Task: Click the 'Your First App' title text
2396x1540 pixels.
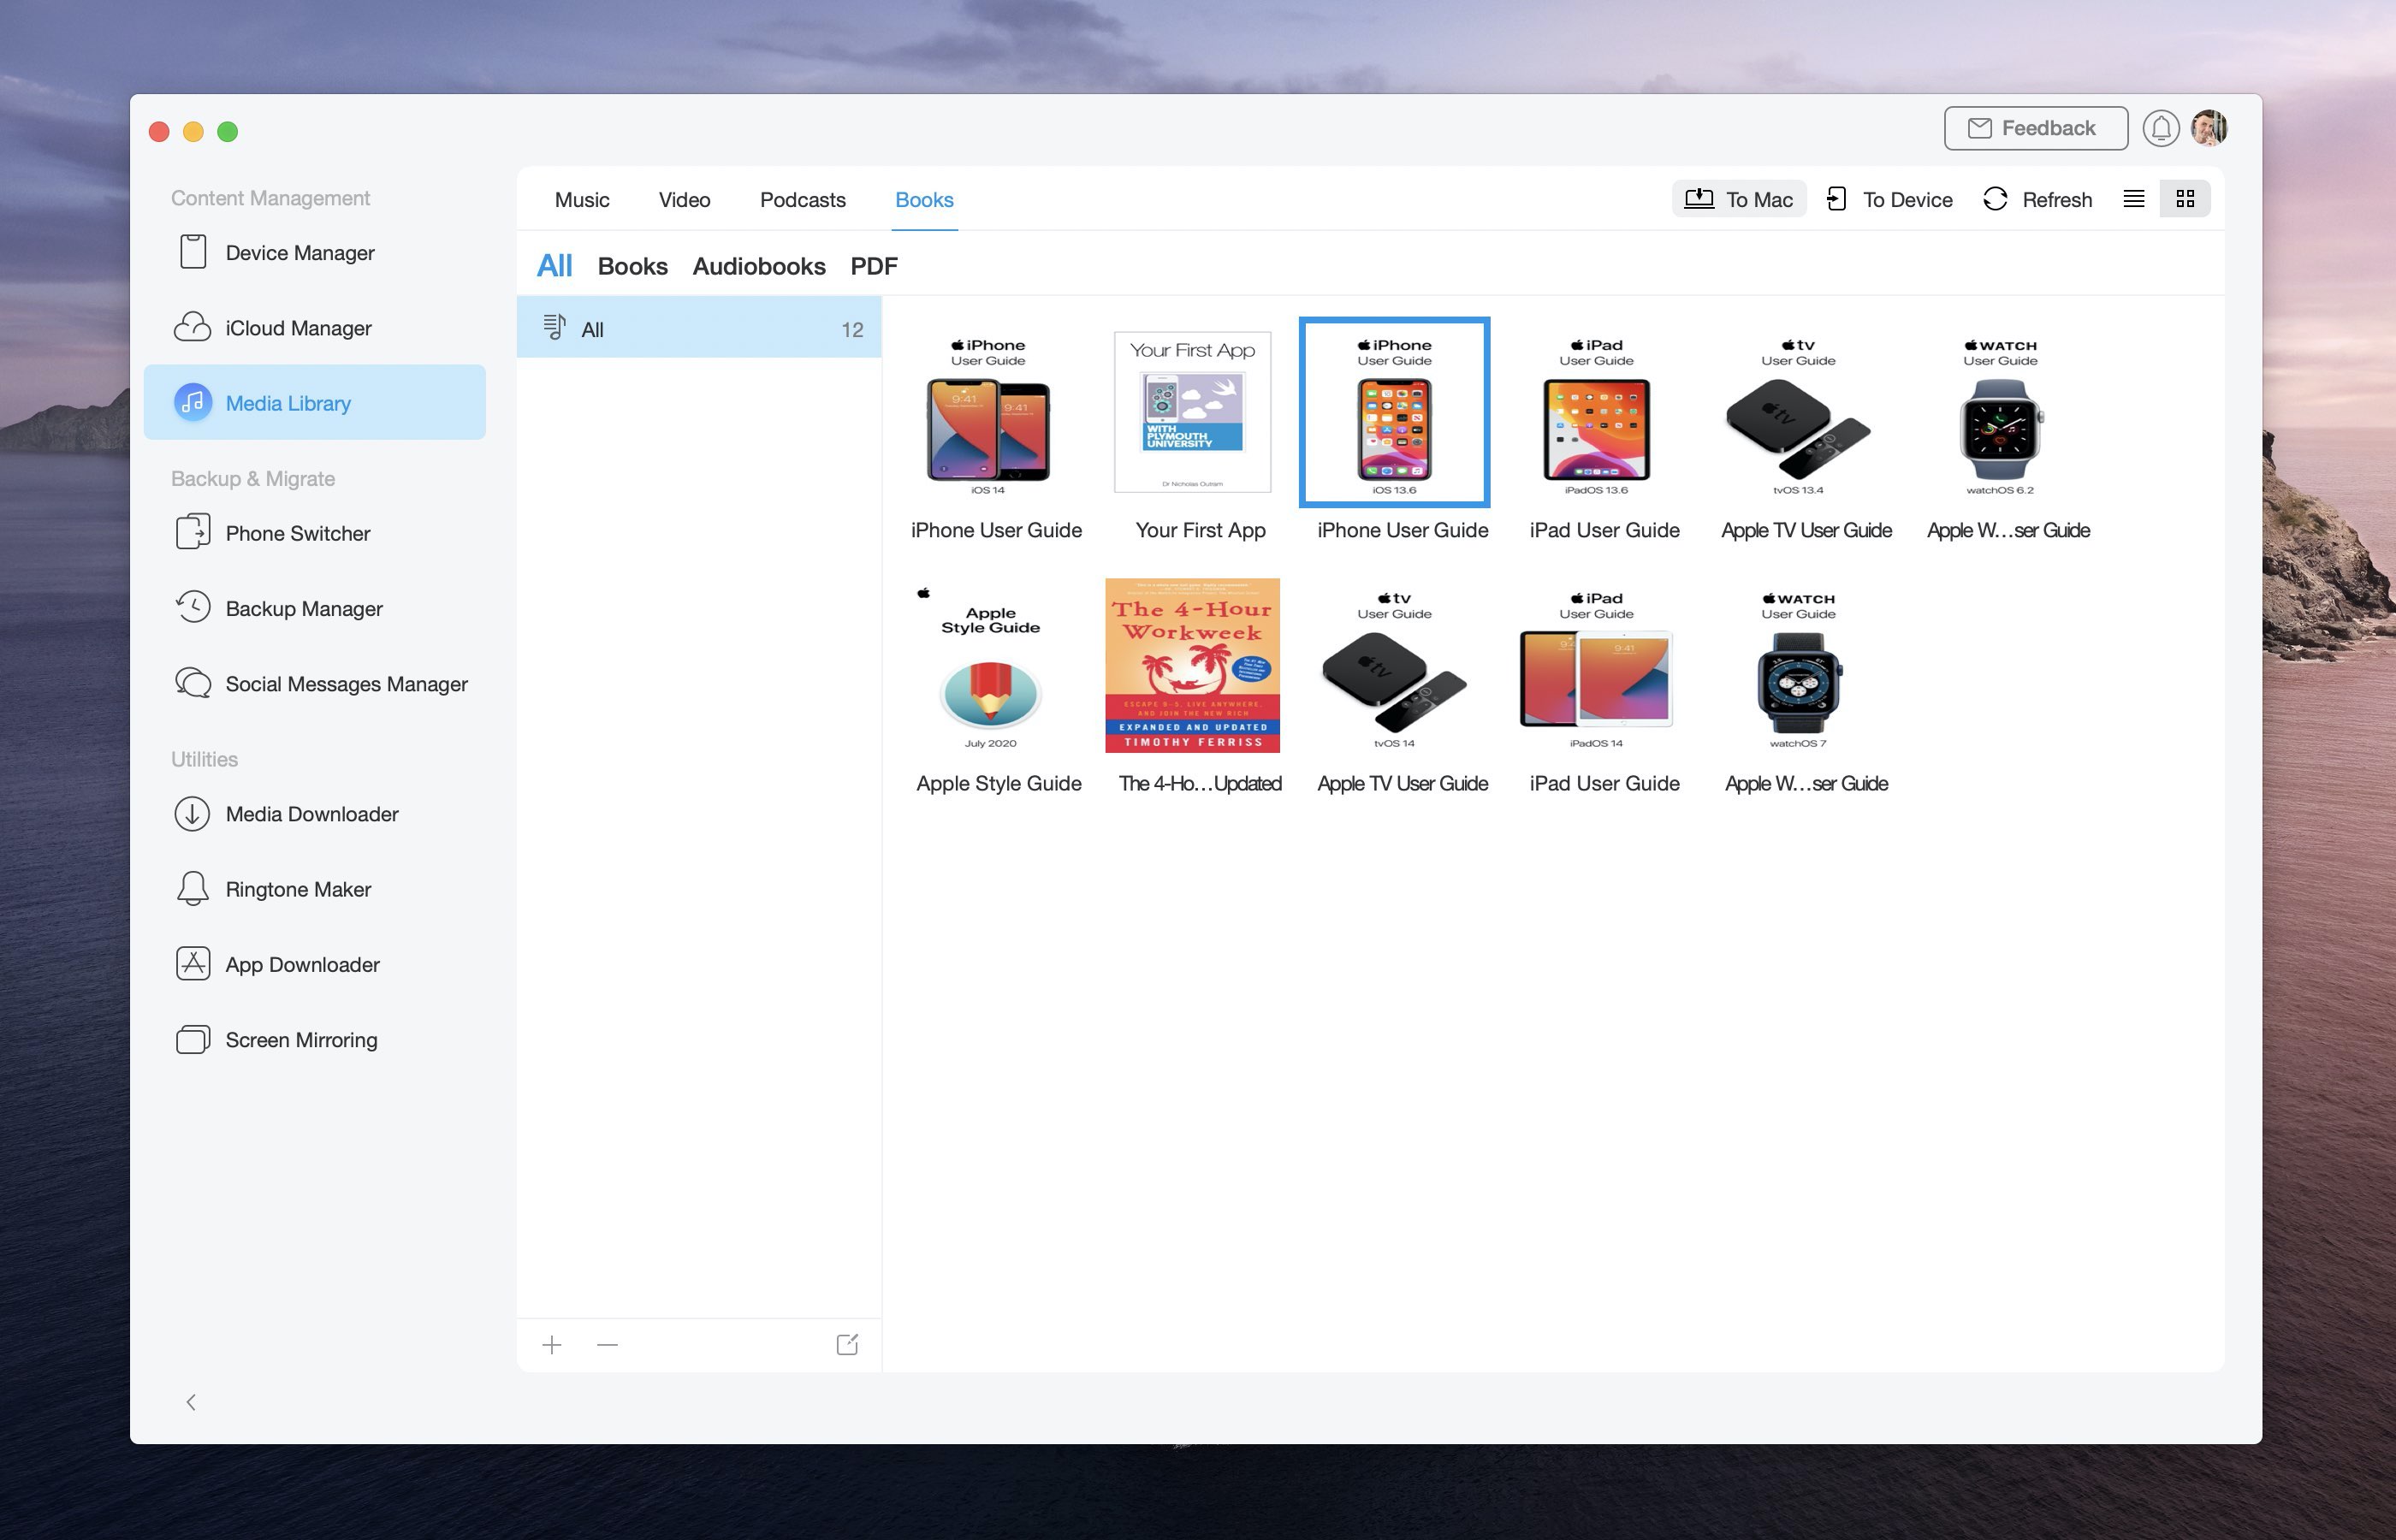Action: [x=1200, y=530]
